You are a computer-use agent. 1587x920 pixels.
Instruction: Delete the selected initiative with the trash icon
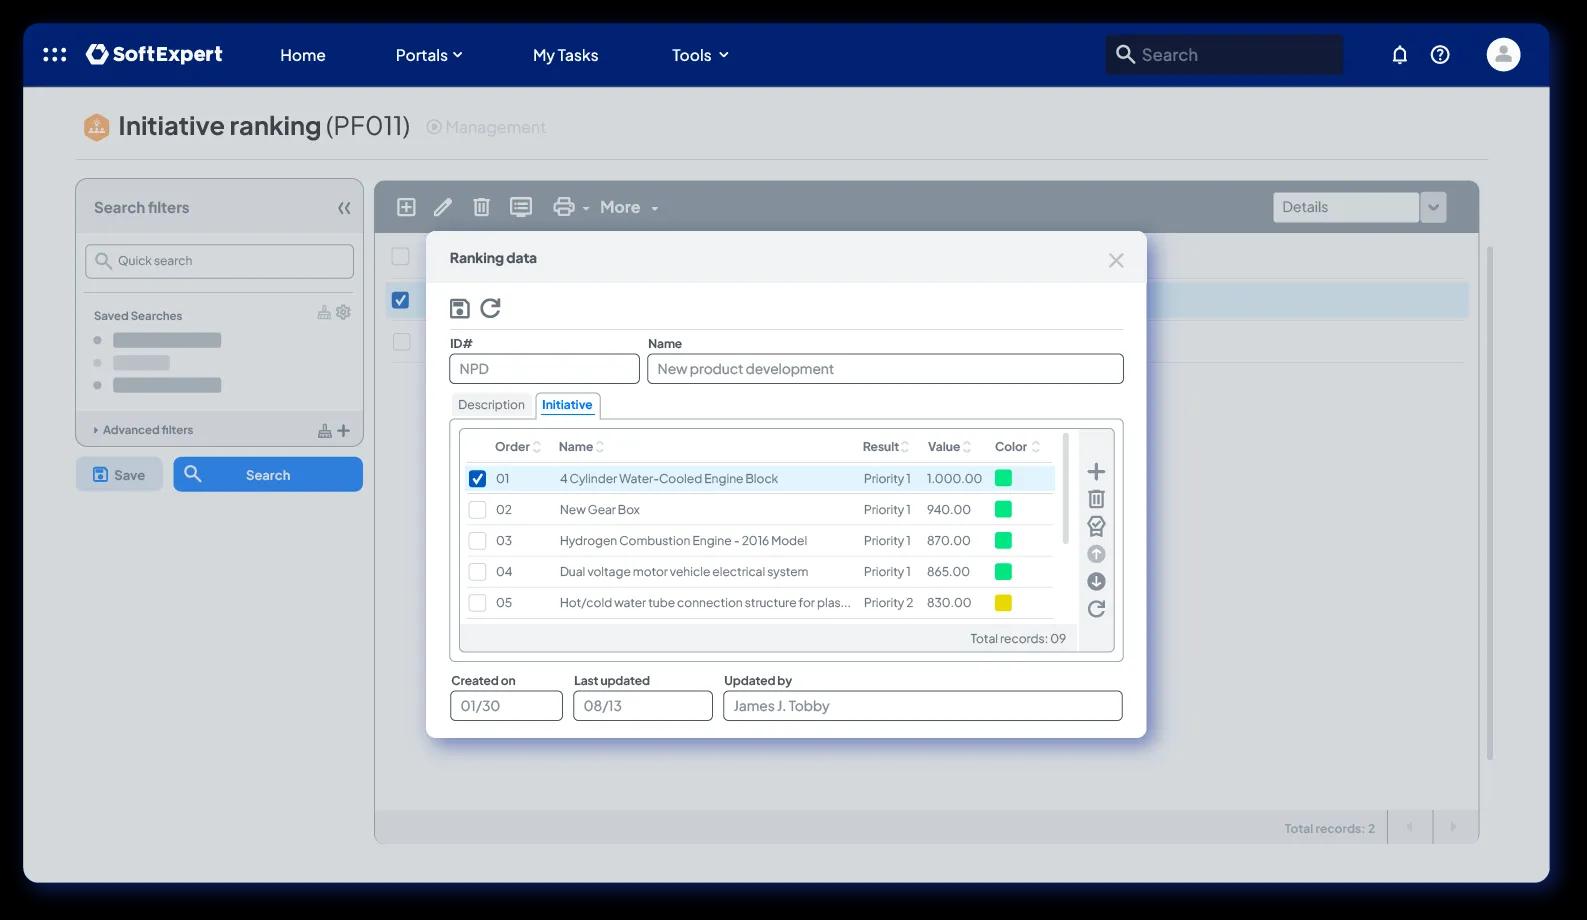point(1096,499)
